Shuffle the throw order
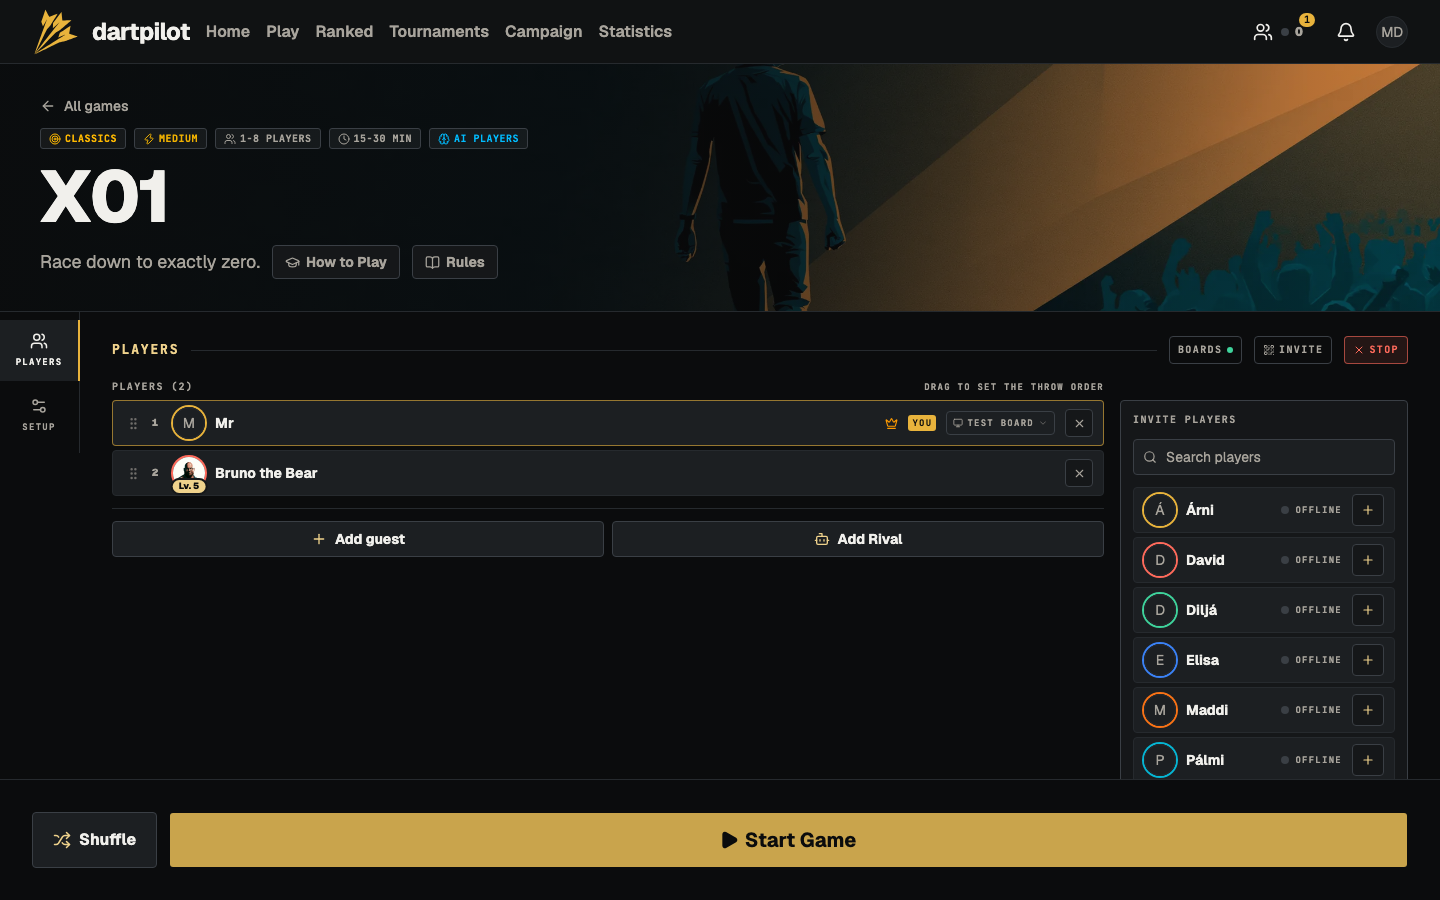The image size is (1440, 900). (x=94, y=840)
